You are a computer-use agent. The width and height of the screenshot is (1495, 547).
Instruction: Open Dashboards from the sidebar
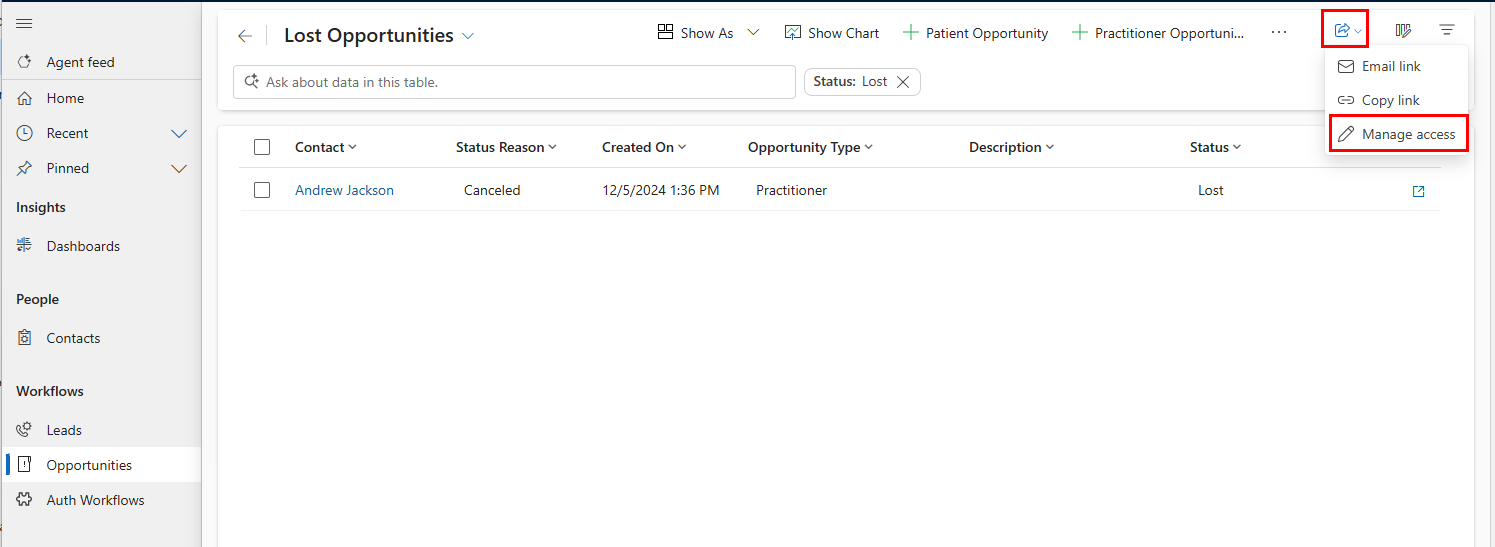pyautogui.click(x=83, y=246)
